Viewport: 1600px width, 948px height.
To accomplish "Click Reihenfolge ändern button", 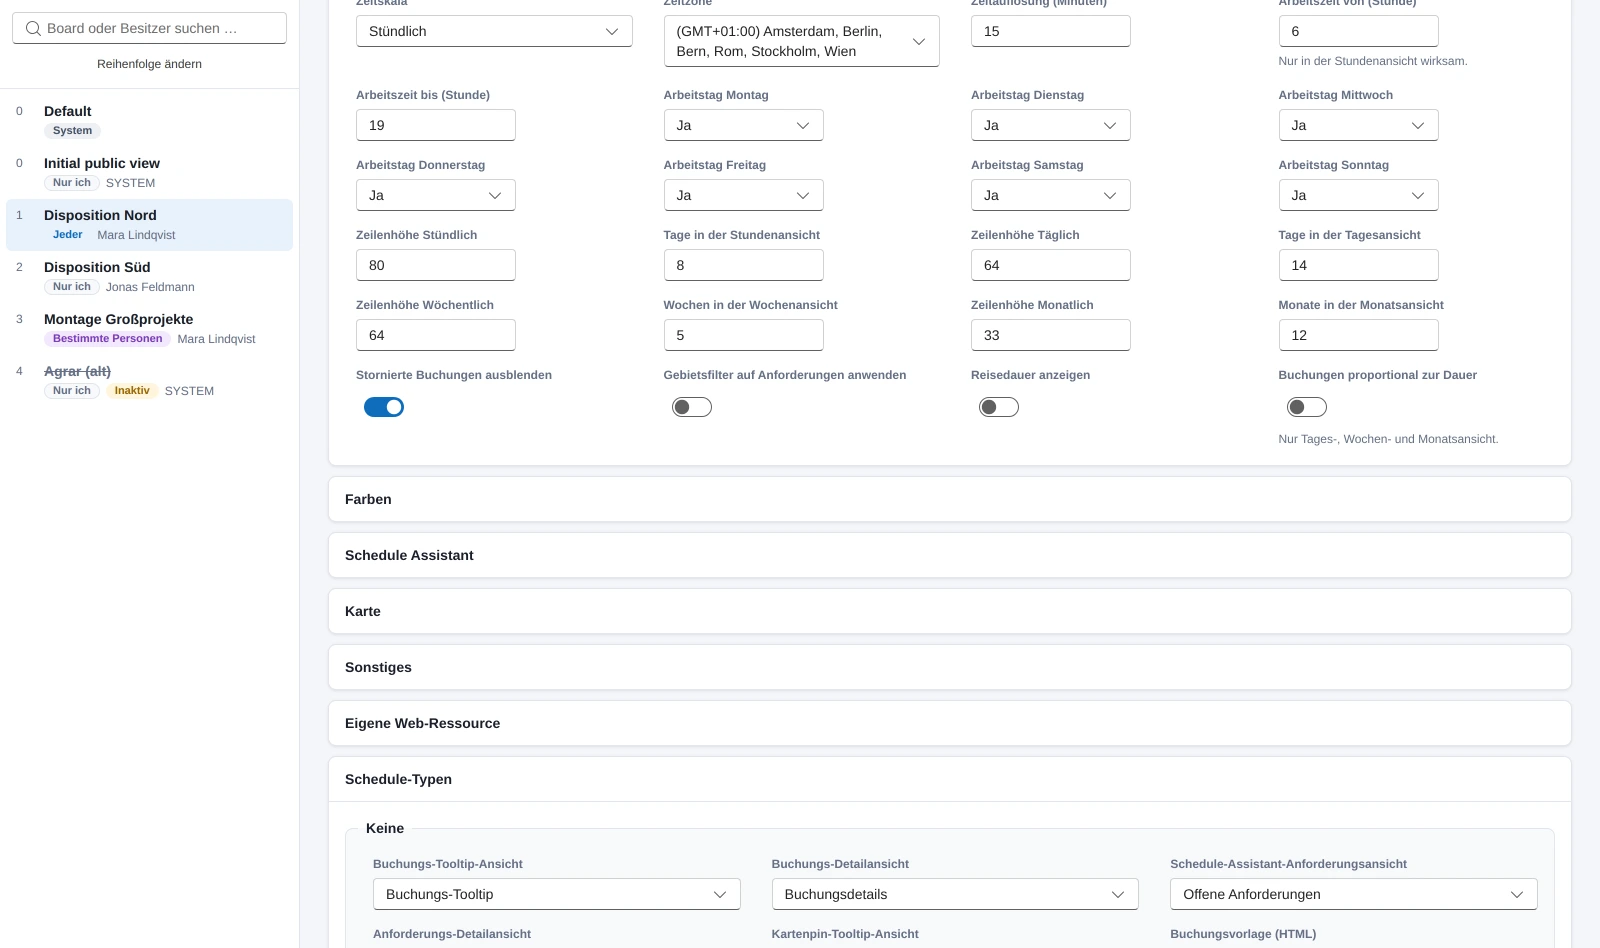I will [149, 64].
